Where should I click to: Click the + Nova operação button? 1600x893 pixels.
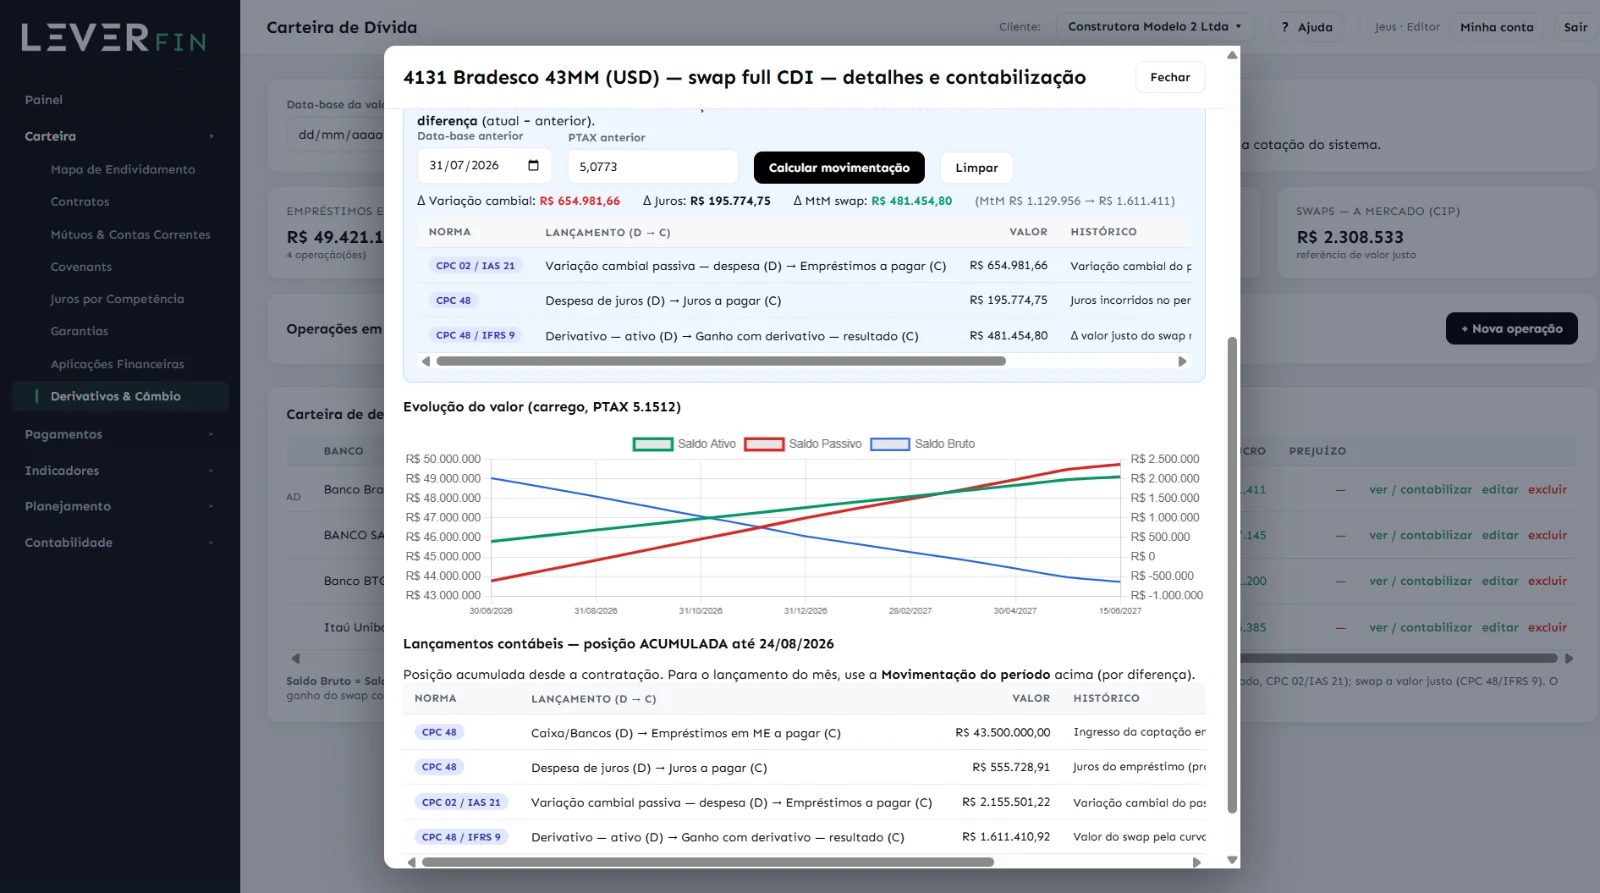click(x=1511, y=328)
